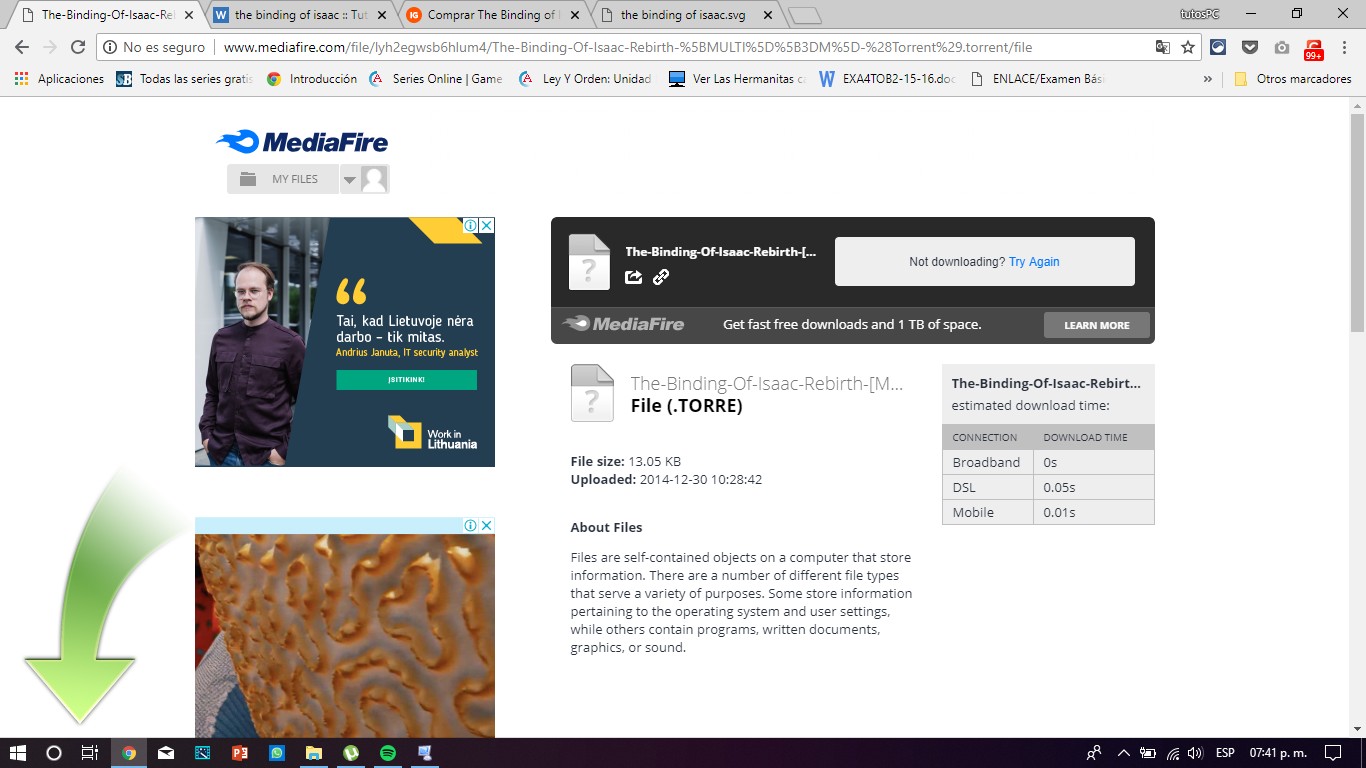1366x768 pixels.
Task: Open Otros marcadores bookmarks folder
Action: coord(1293,79)
